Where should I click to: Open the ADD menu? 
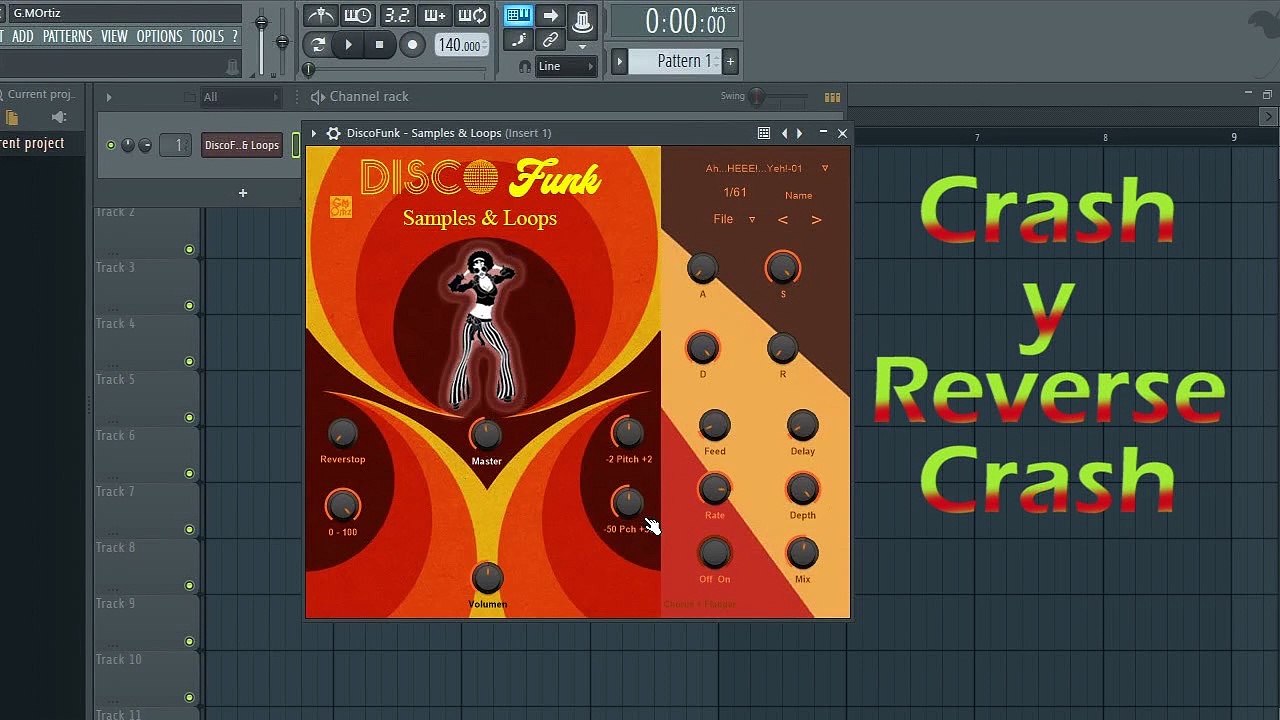(22, 36)
